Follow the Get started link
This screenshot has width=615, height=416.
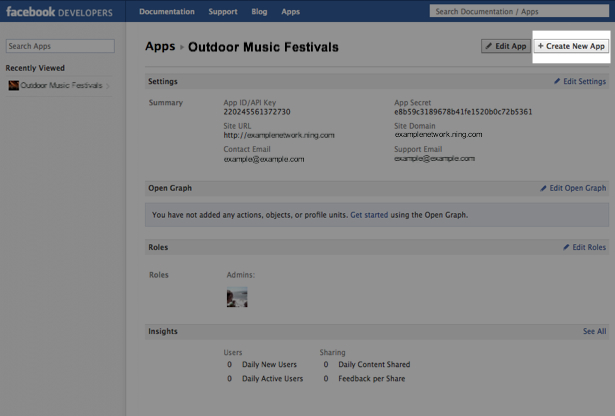[x=369, y=215]
